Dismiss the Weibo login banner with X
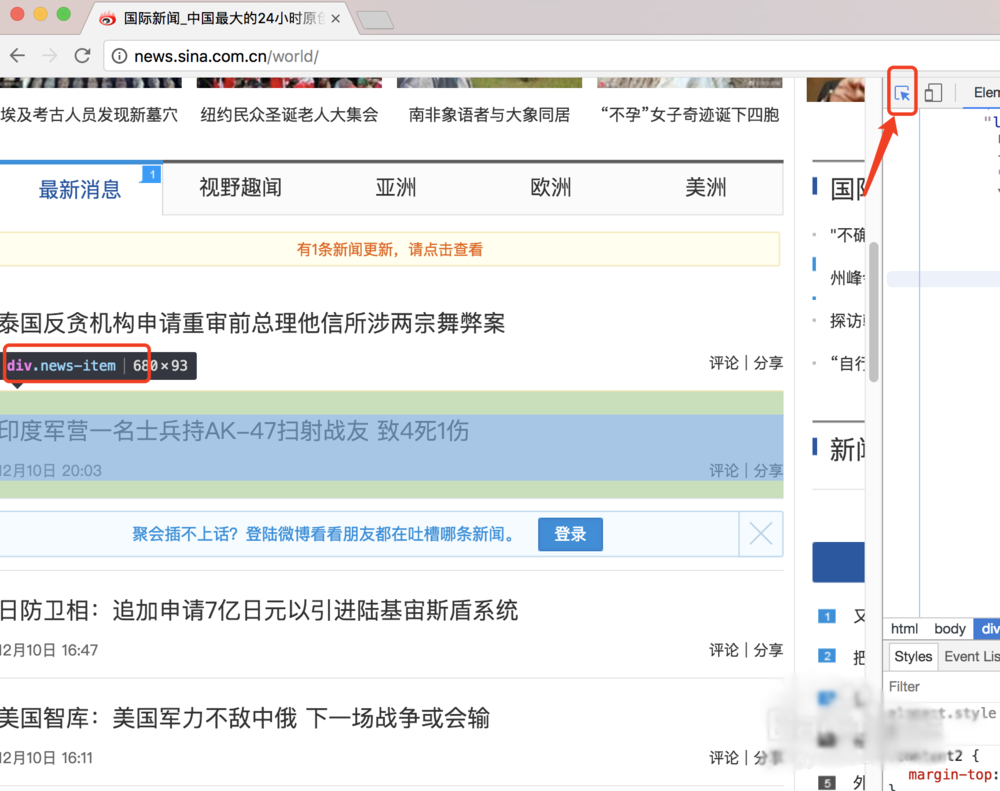1000x791 pixels. pos(761,534)
